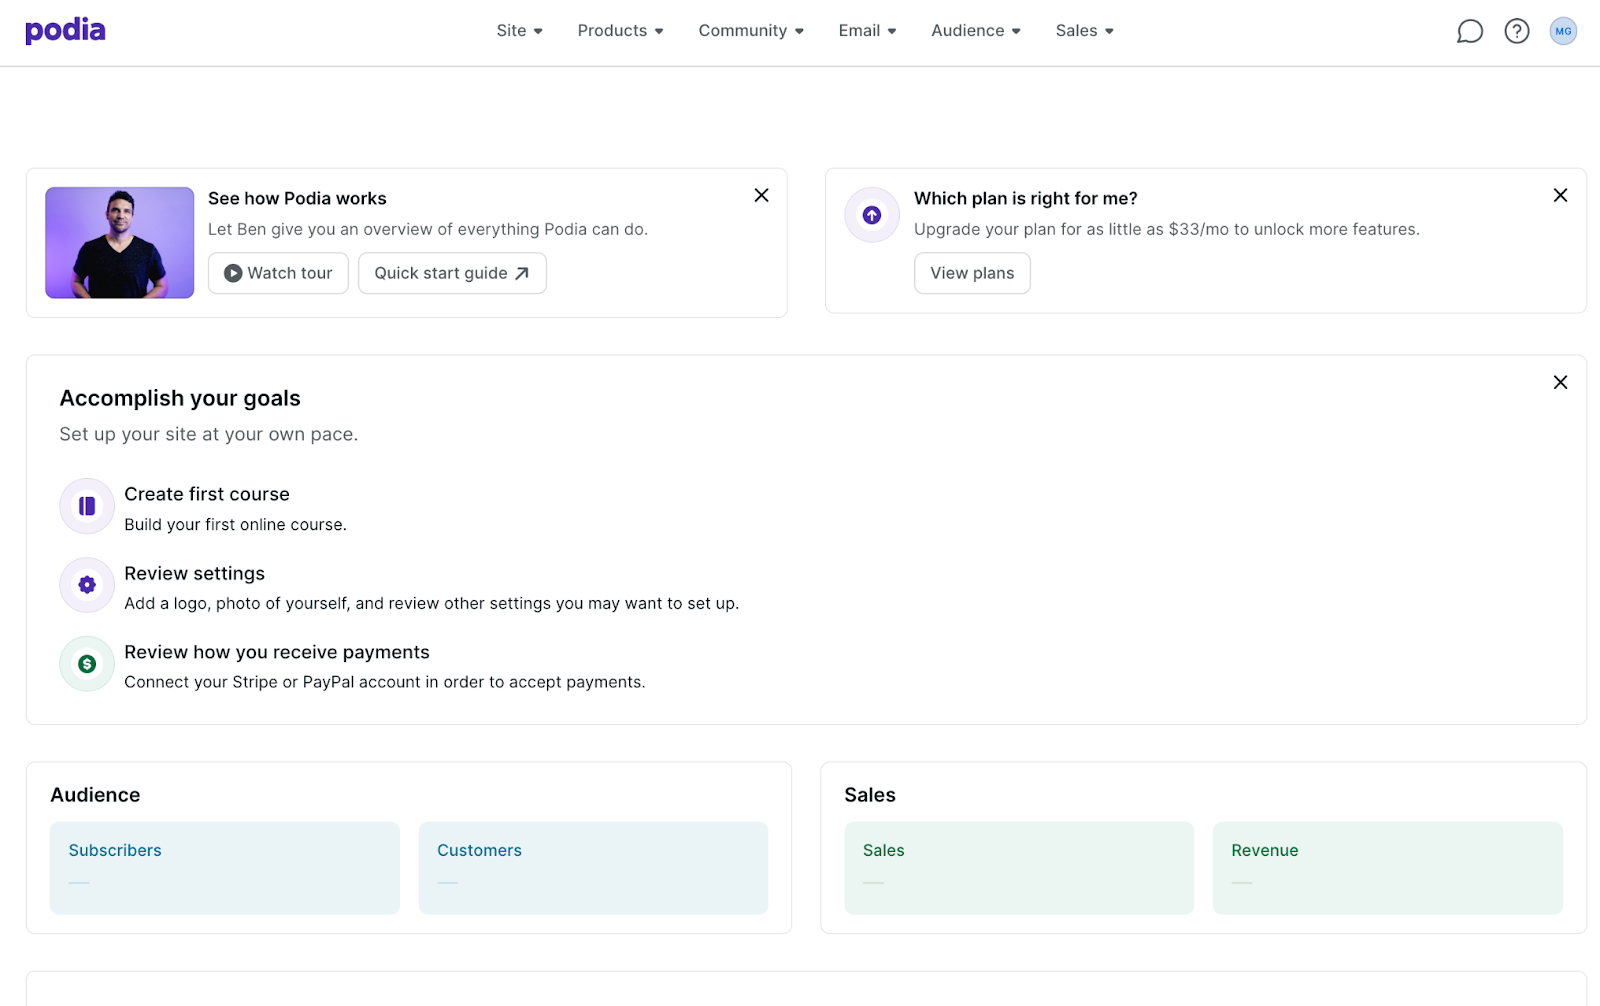The width and height of the screenshot is (1600, 1006).
Task: Open the Quick start guide link
Action: tap(452, 274)
